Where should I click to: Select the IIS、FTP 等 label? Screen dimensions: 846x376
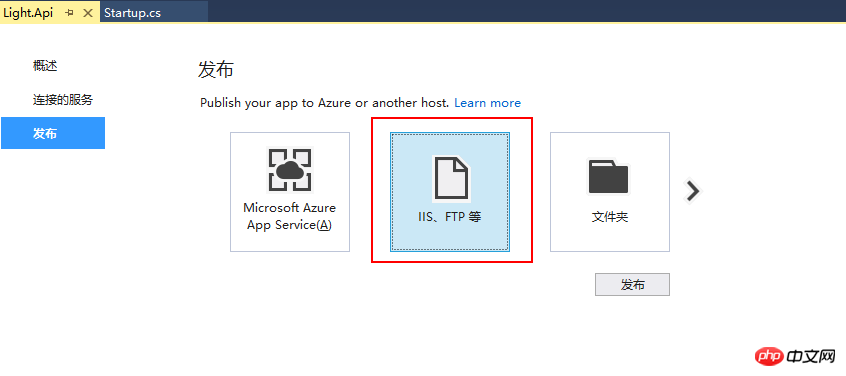tap(450, 217)
